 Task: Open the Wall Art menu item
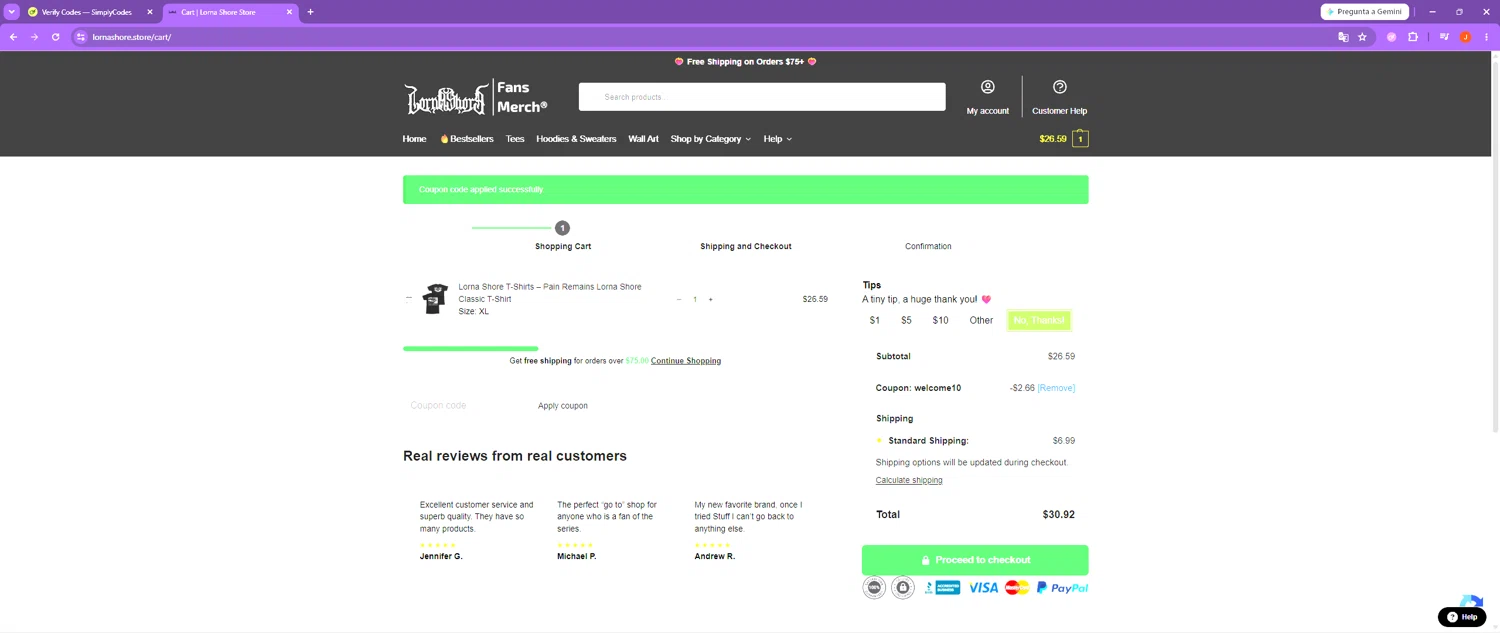[x=643, y=139]
